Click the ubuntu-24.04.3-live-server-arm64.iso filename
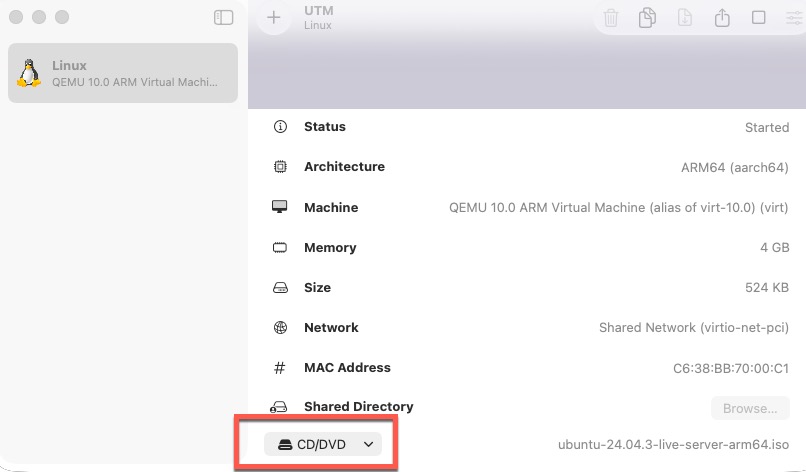Viewport: 806px width, 472px height. (673, 444)
